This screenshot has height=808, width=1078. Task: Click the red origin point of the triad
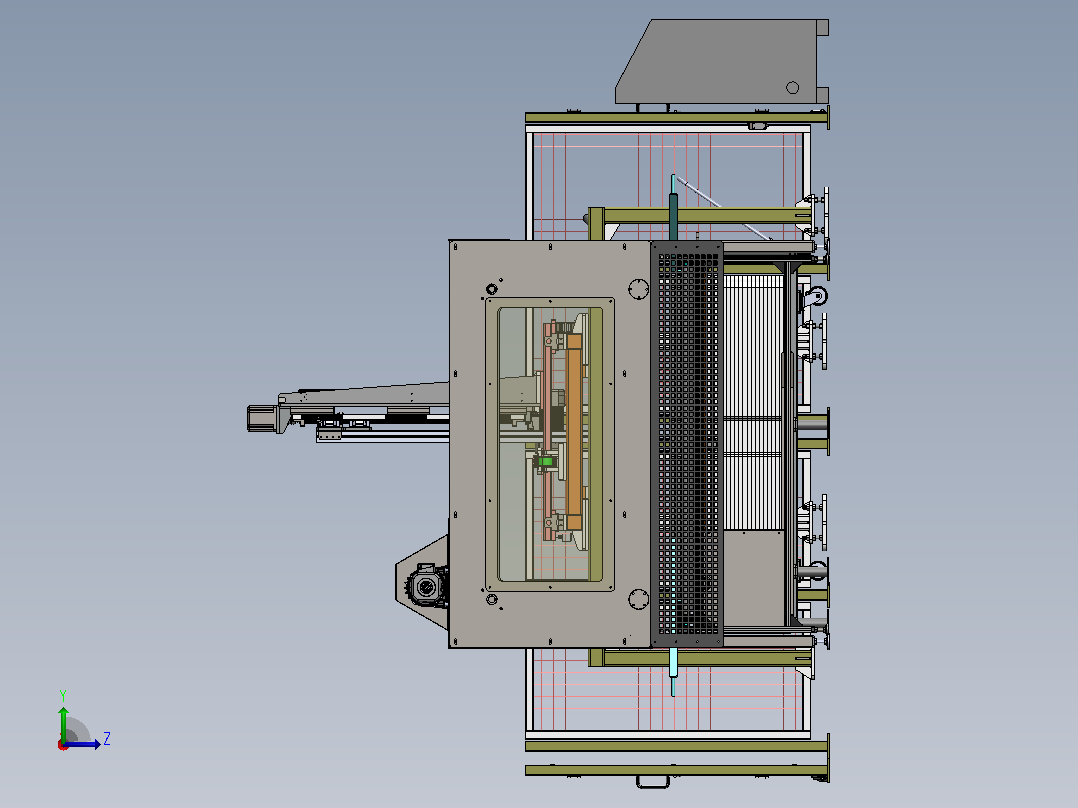(63, 745)
